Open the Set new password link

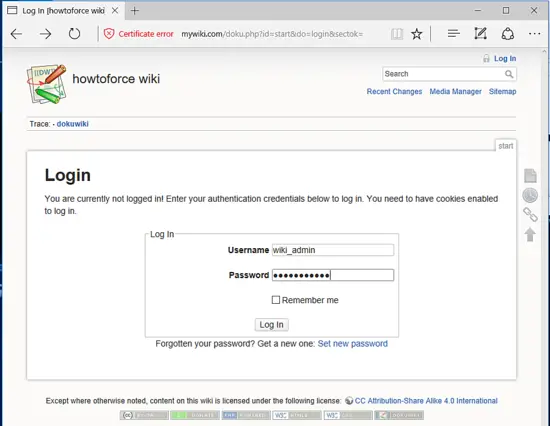pyautogui.click(x=353, y=344)
